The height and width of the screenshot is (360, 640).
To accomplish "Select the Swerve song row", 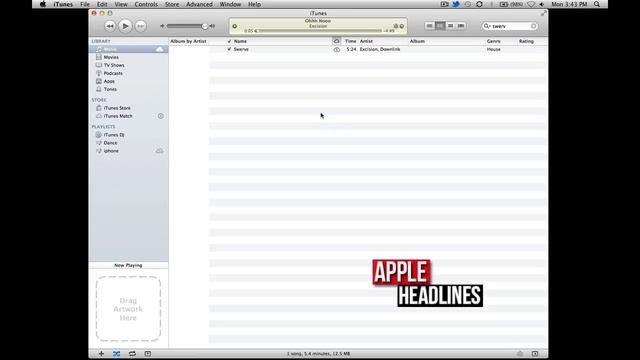I will pos(378,49).
